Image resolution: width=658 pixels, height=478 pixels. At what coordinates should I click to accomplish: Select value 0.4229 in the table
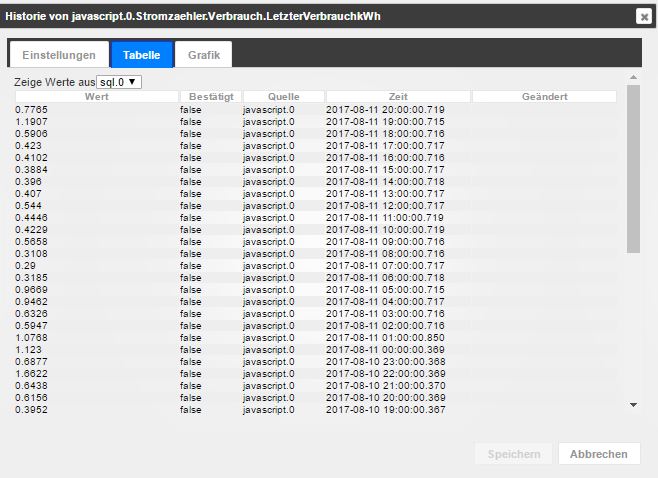(x=31, y=230)
